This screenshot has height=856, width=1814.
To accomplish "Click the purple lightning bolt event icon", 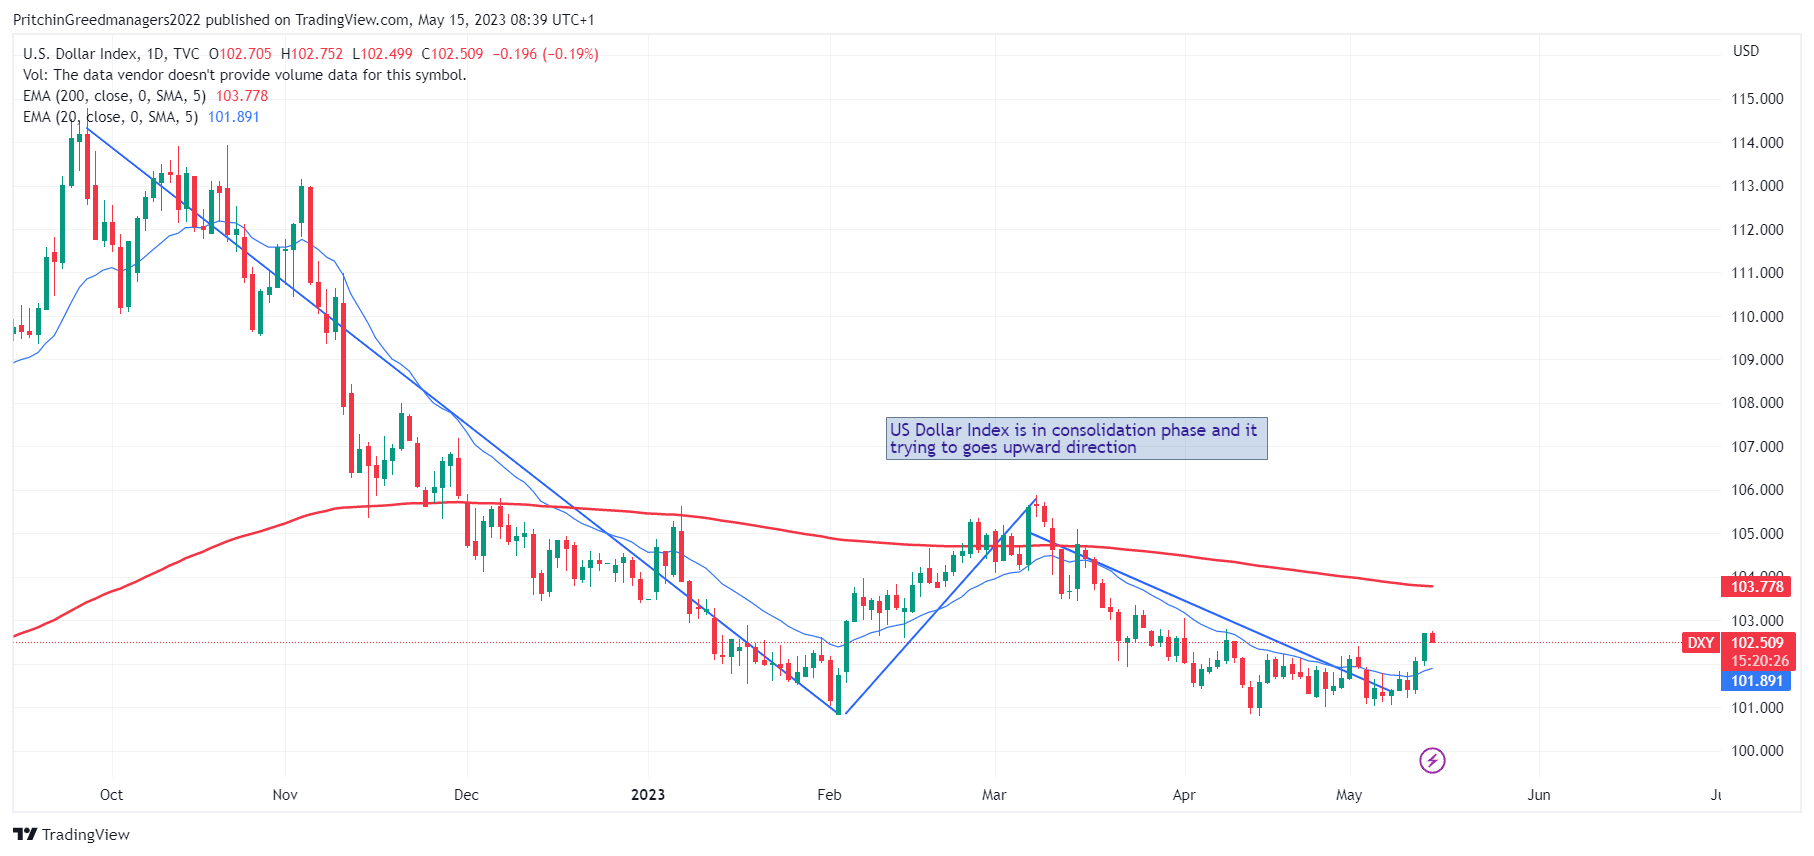I will [x=1432, y=761].
